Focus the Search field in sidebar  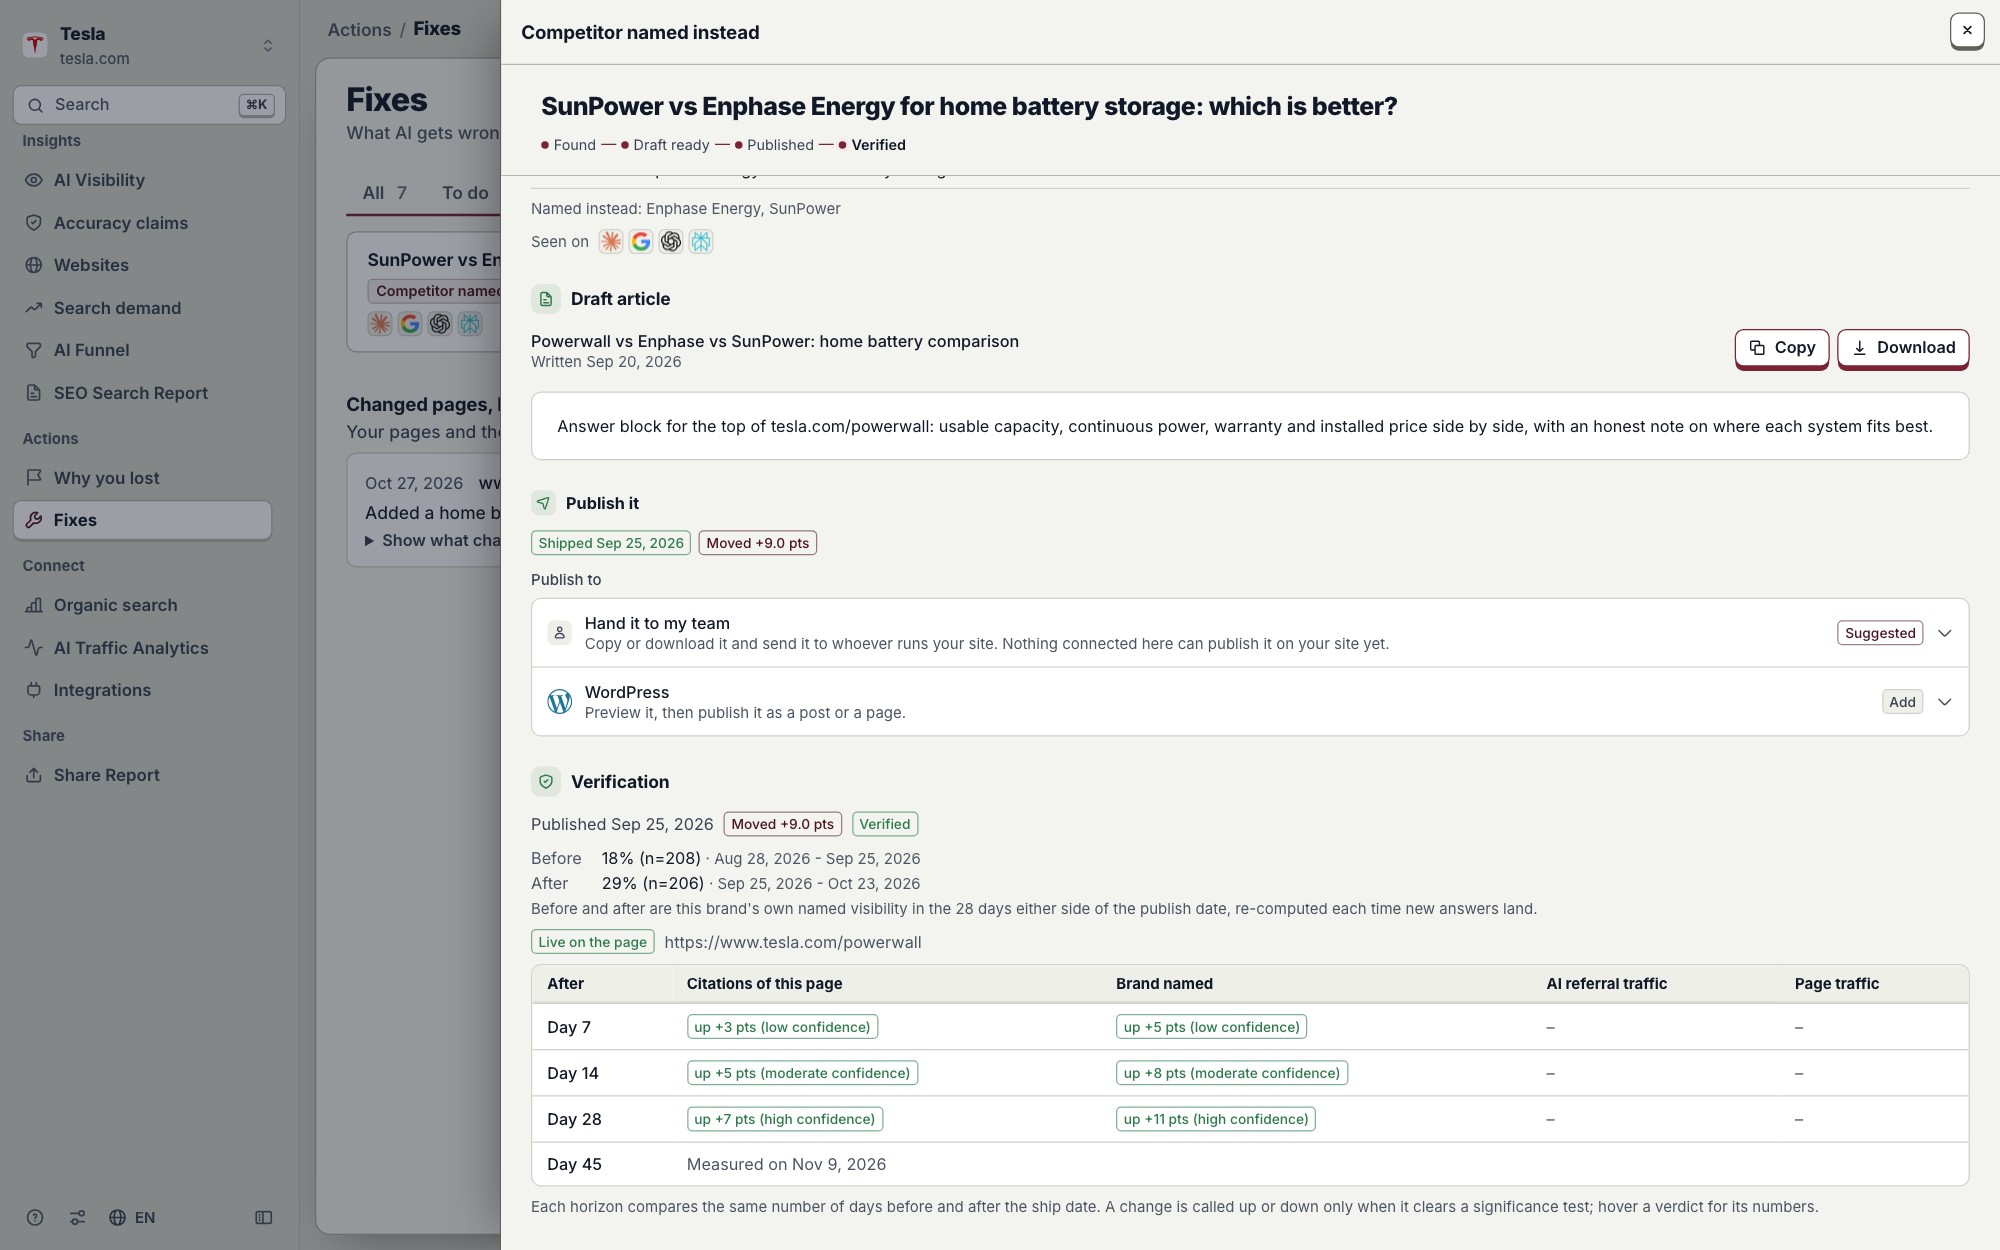(x=149, y=105)
